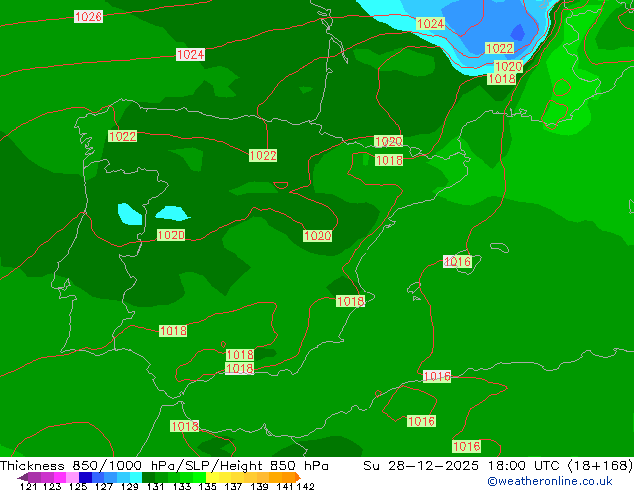Click the right cyan thickness patch over Spain
Image resolution: width=634 pixels, height=490 pixels.
click(x=173, y=213)
